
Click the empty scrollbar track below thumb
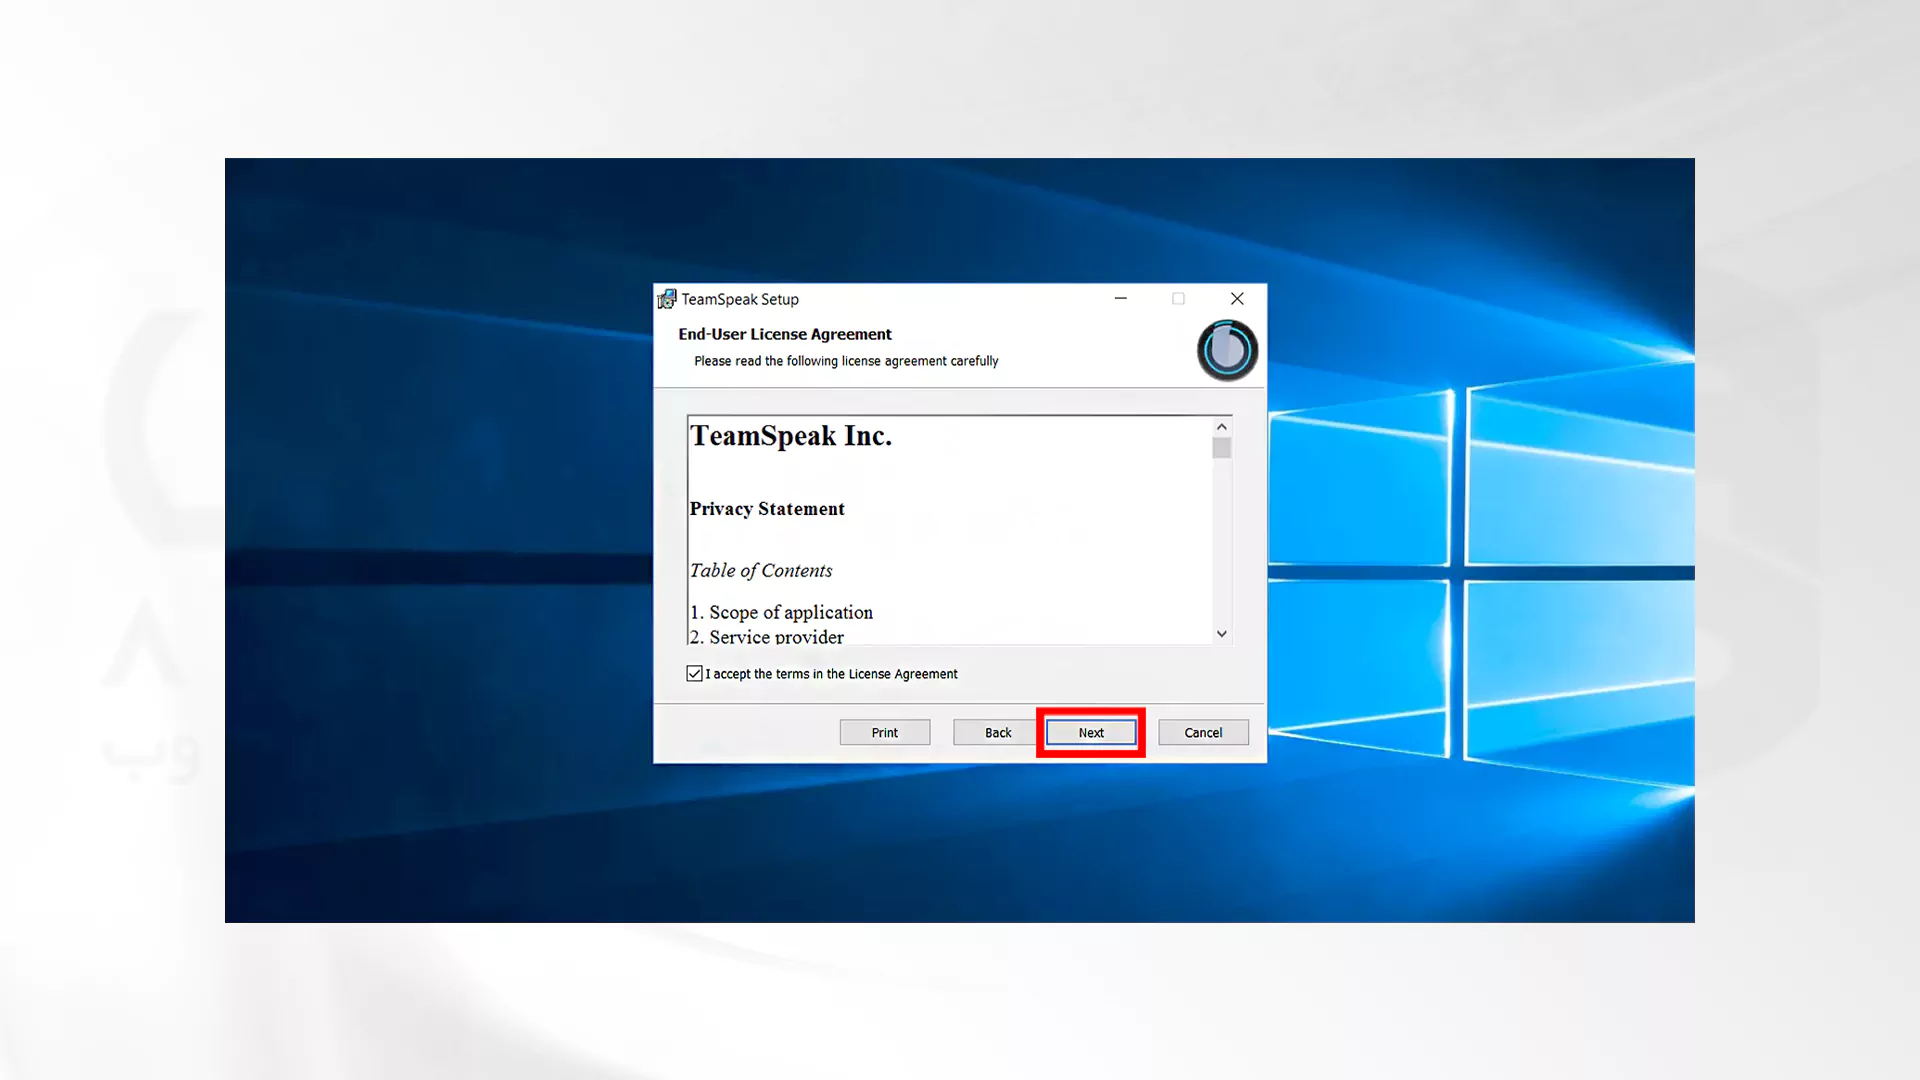tap(1221, 541)
